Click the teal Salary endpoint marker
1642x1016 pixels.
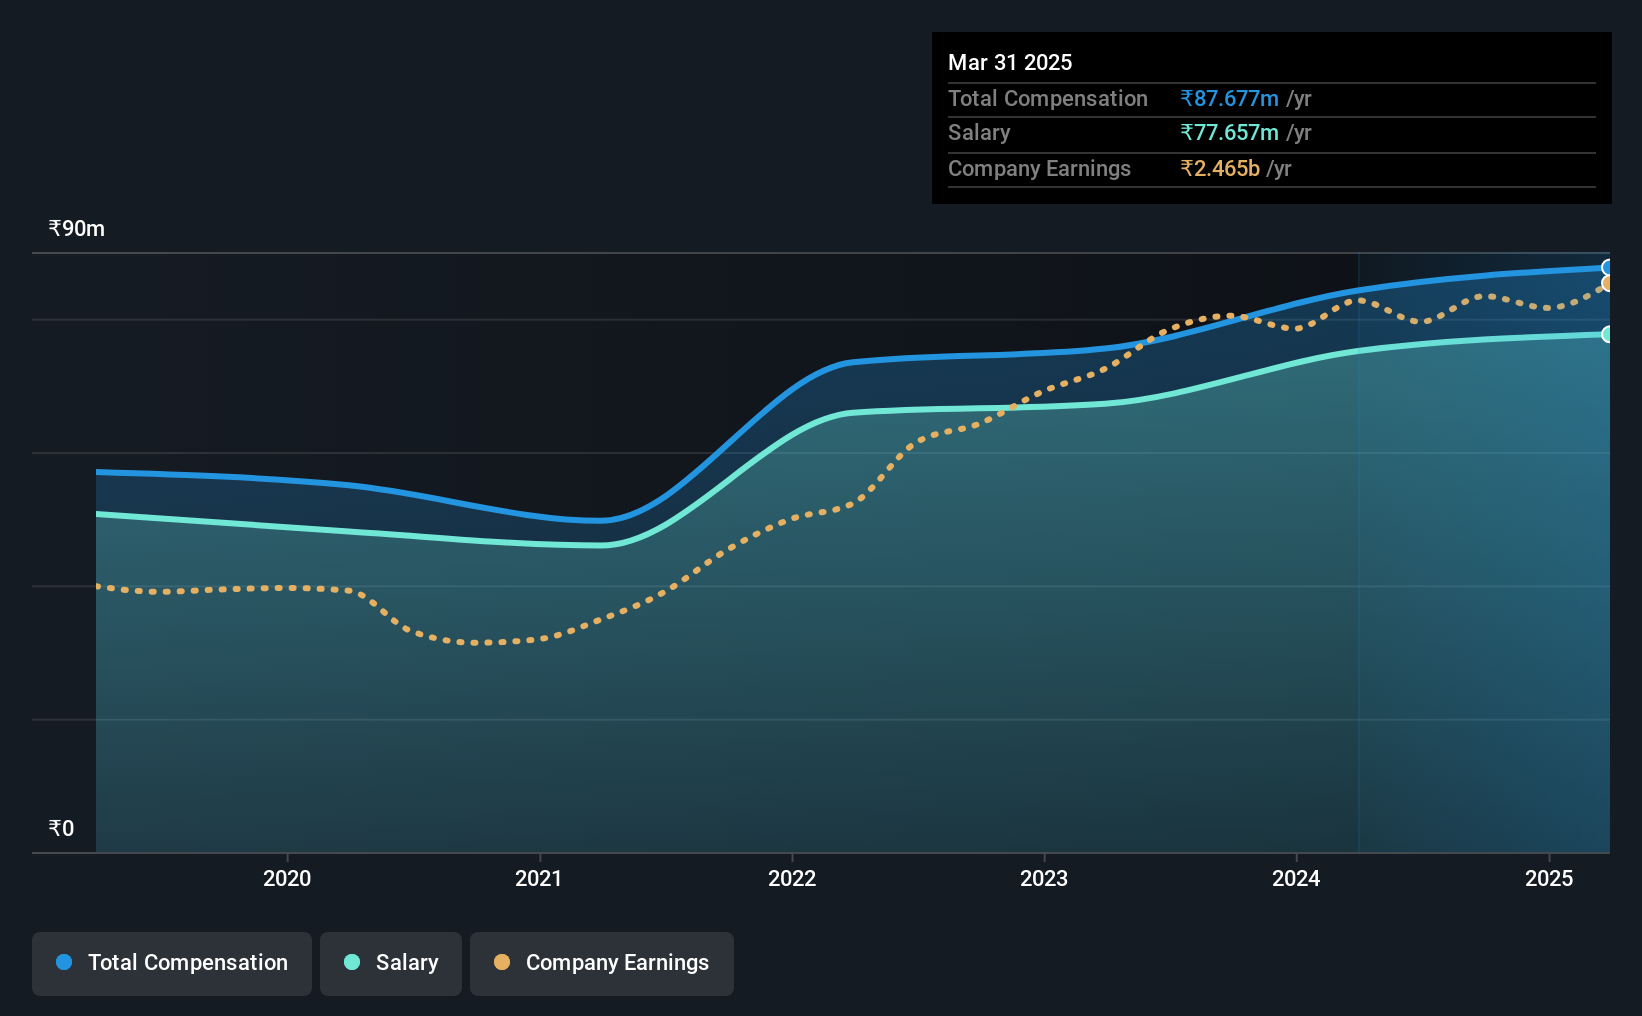1608,334
